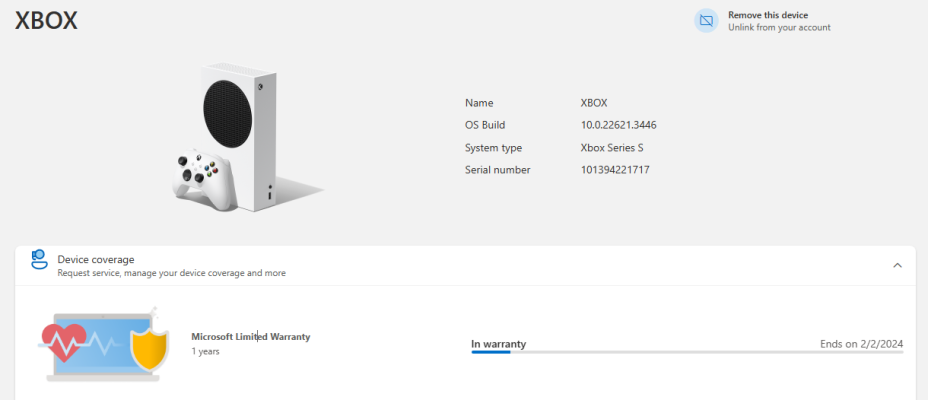The image size is (928, 400).
Task: Click the In warranty status label
Action: [x=498, y=344]
